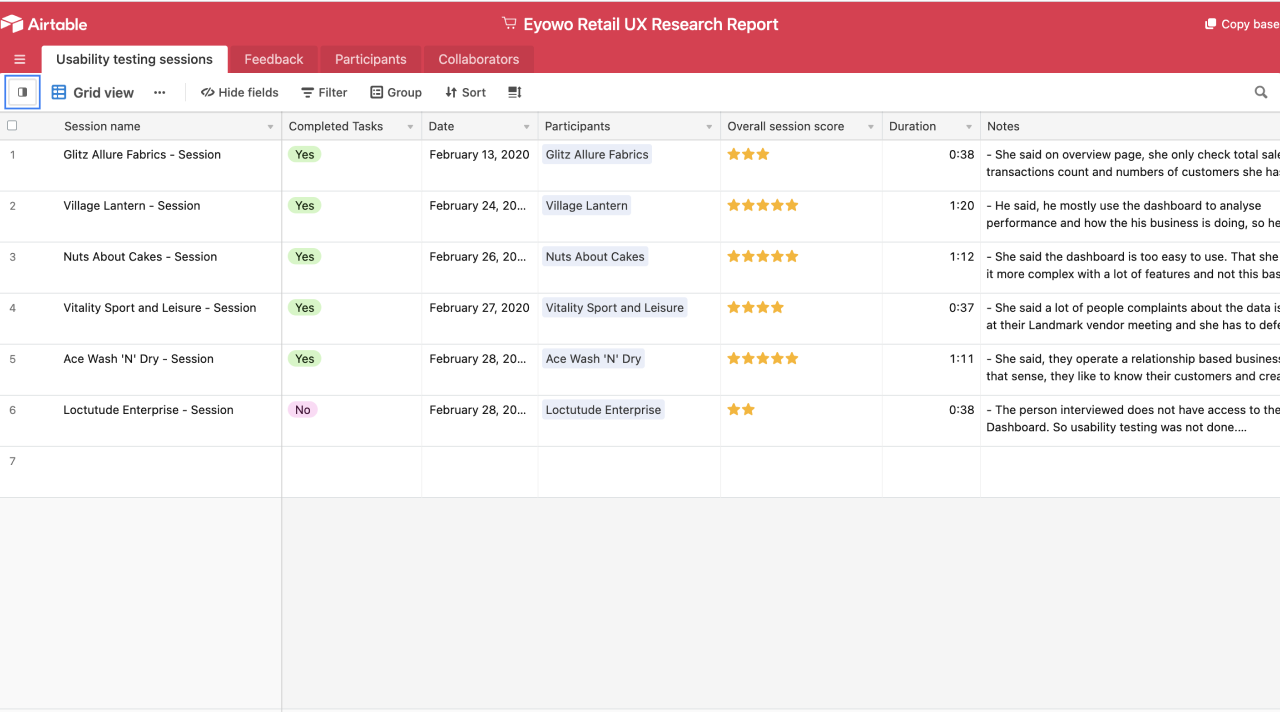1280x712 pixels.
Task: Select the empty Session name cell in row 7
Action: 168,471
